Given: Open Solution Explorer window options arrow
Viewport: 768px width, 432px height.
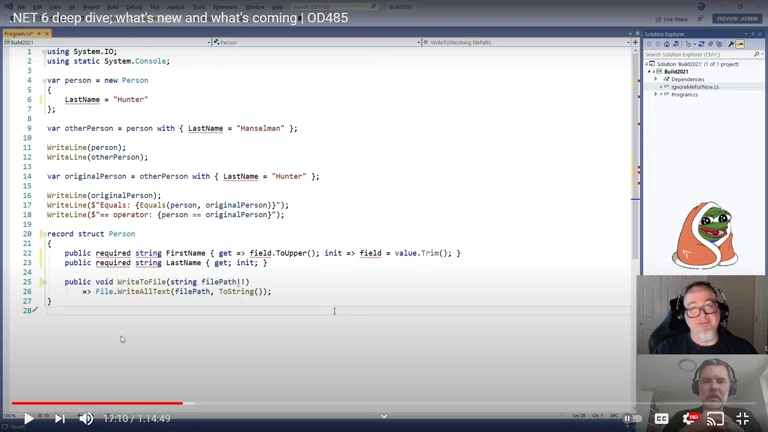Looking at the screenshot, I should (x=746, y=34).
